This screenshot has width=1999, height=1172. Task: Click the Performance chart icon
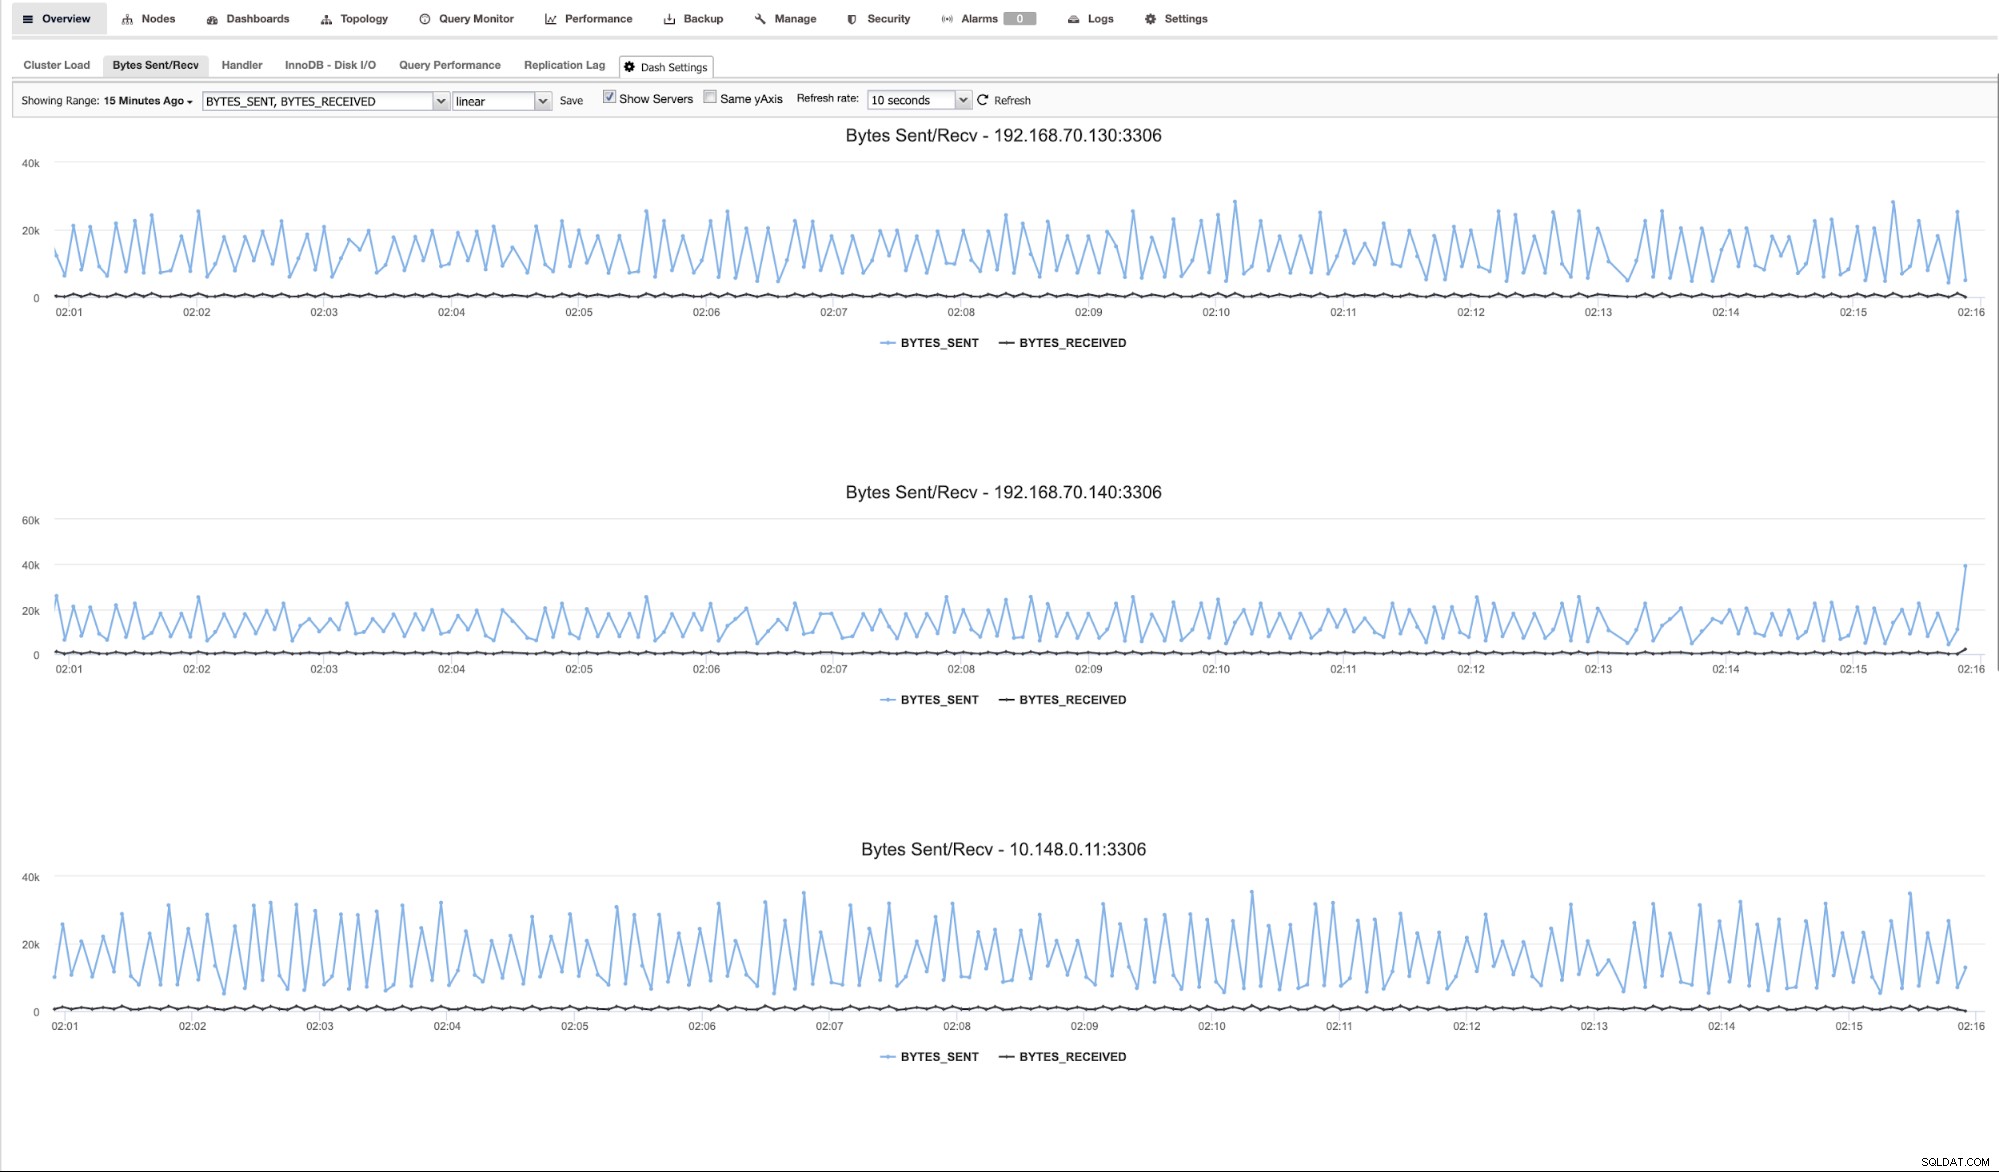tap(551, 19)
